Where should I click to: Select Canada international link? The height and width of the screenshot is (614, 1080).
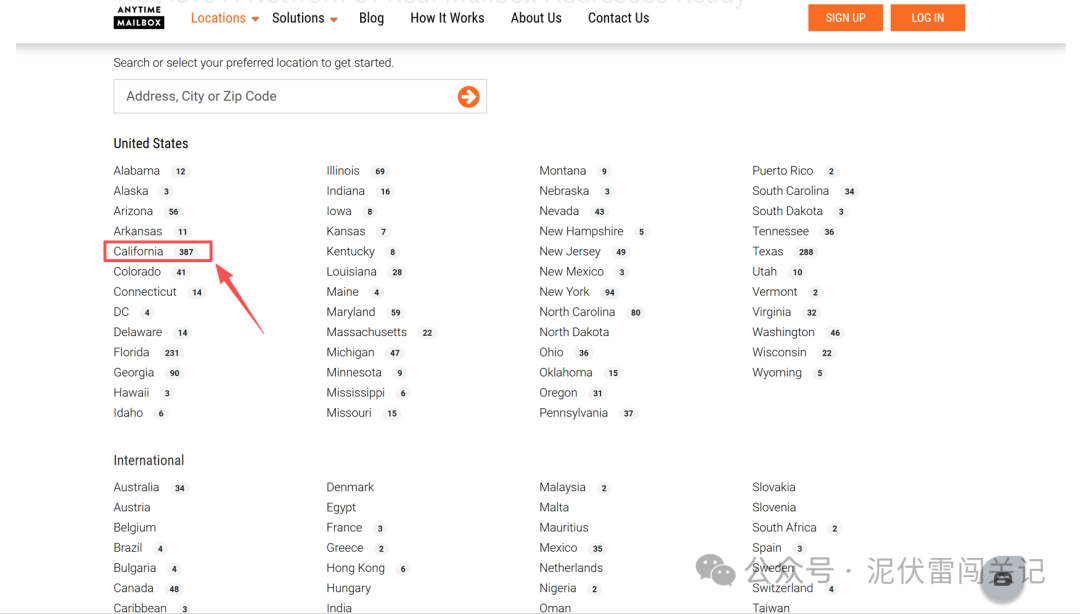134,588
